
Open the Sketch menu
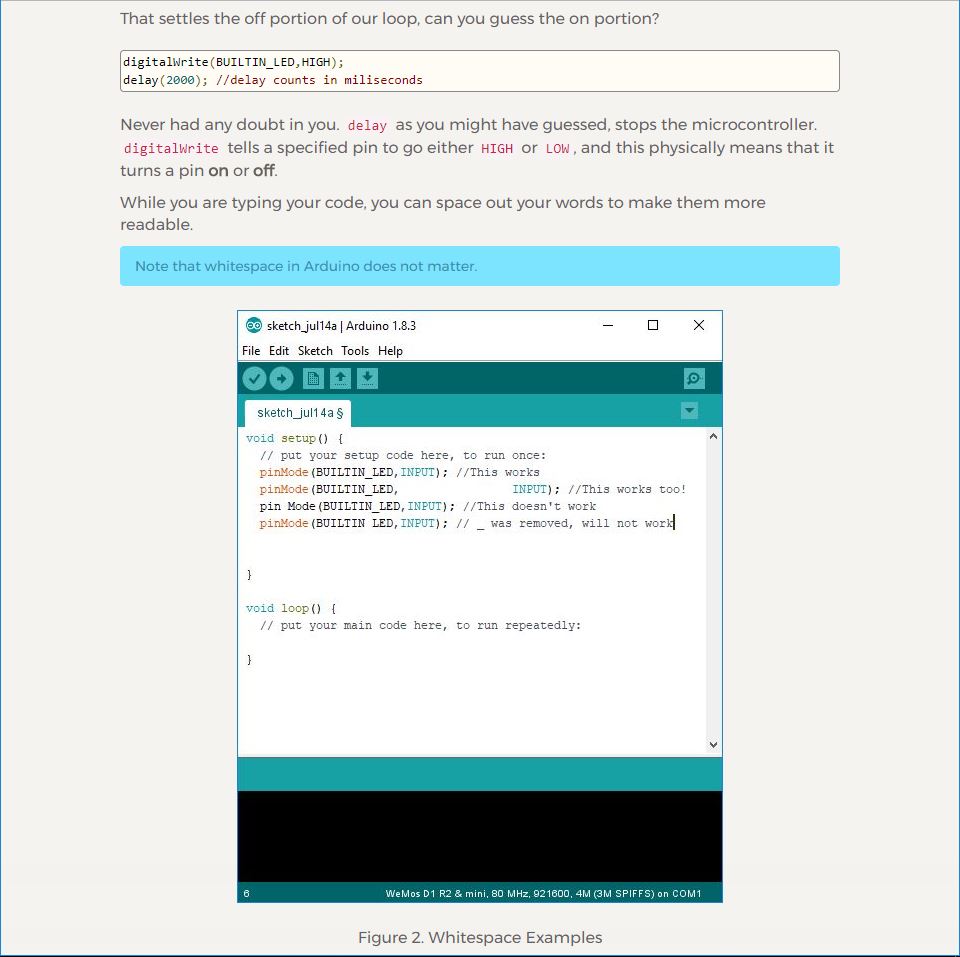(315, 351)
